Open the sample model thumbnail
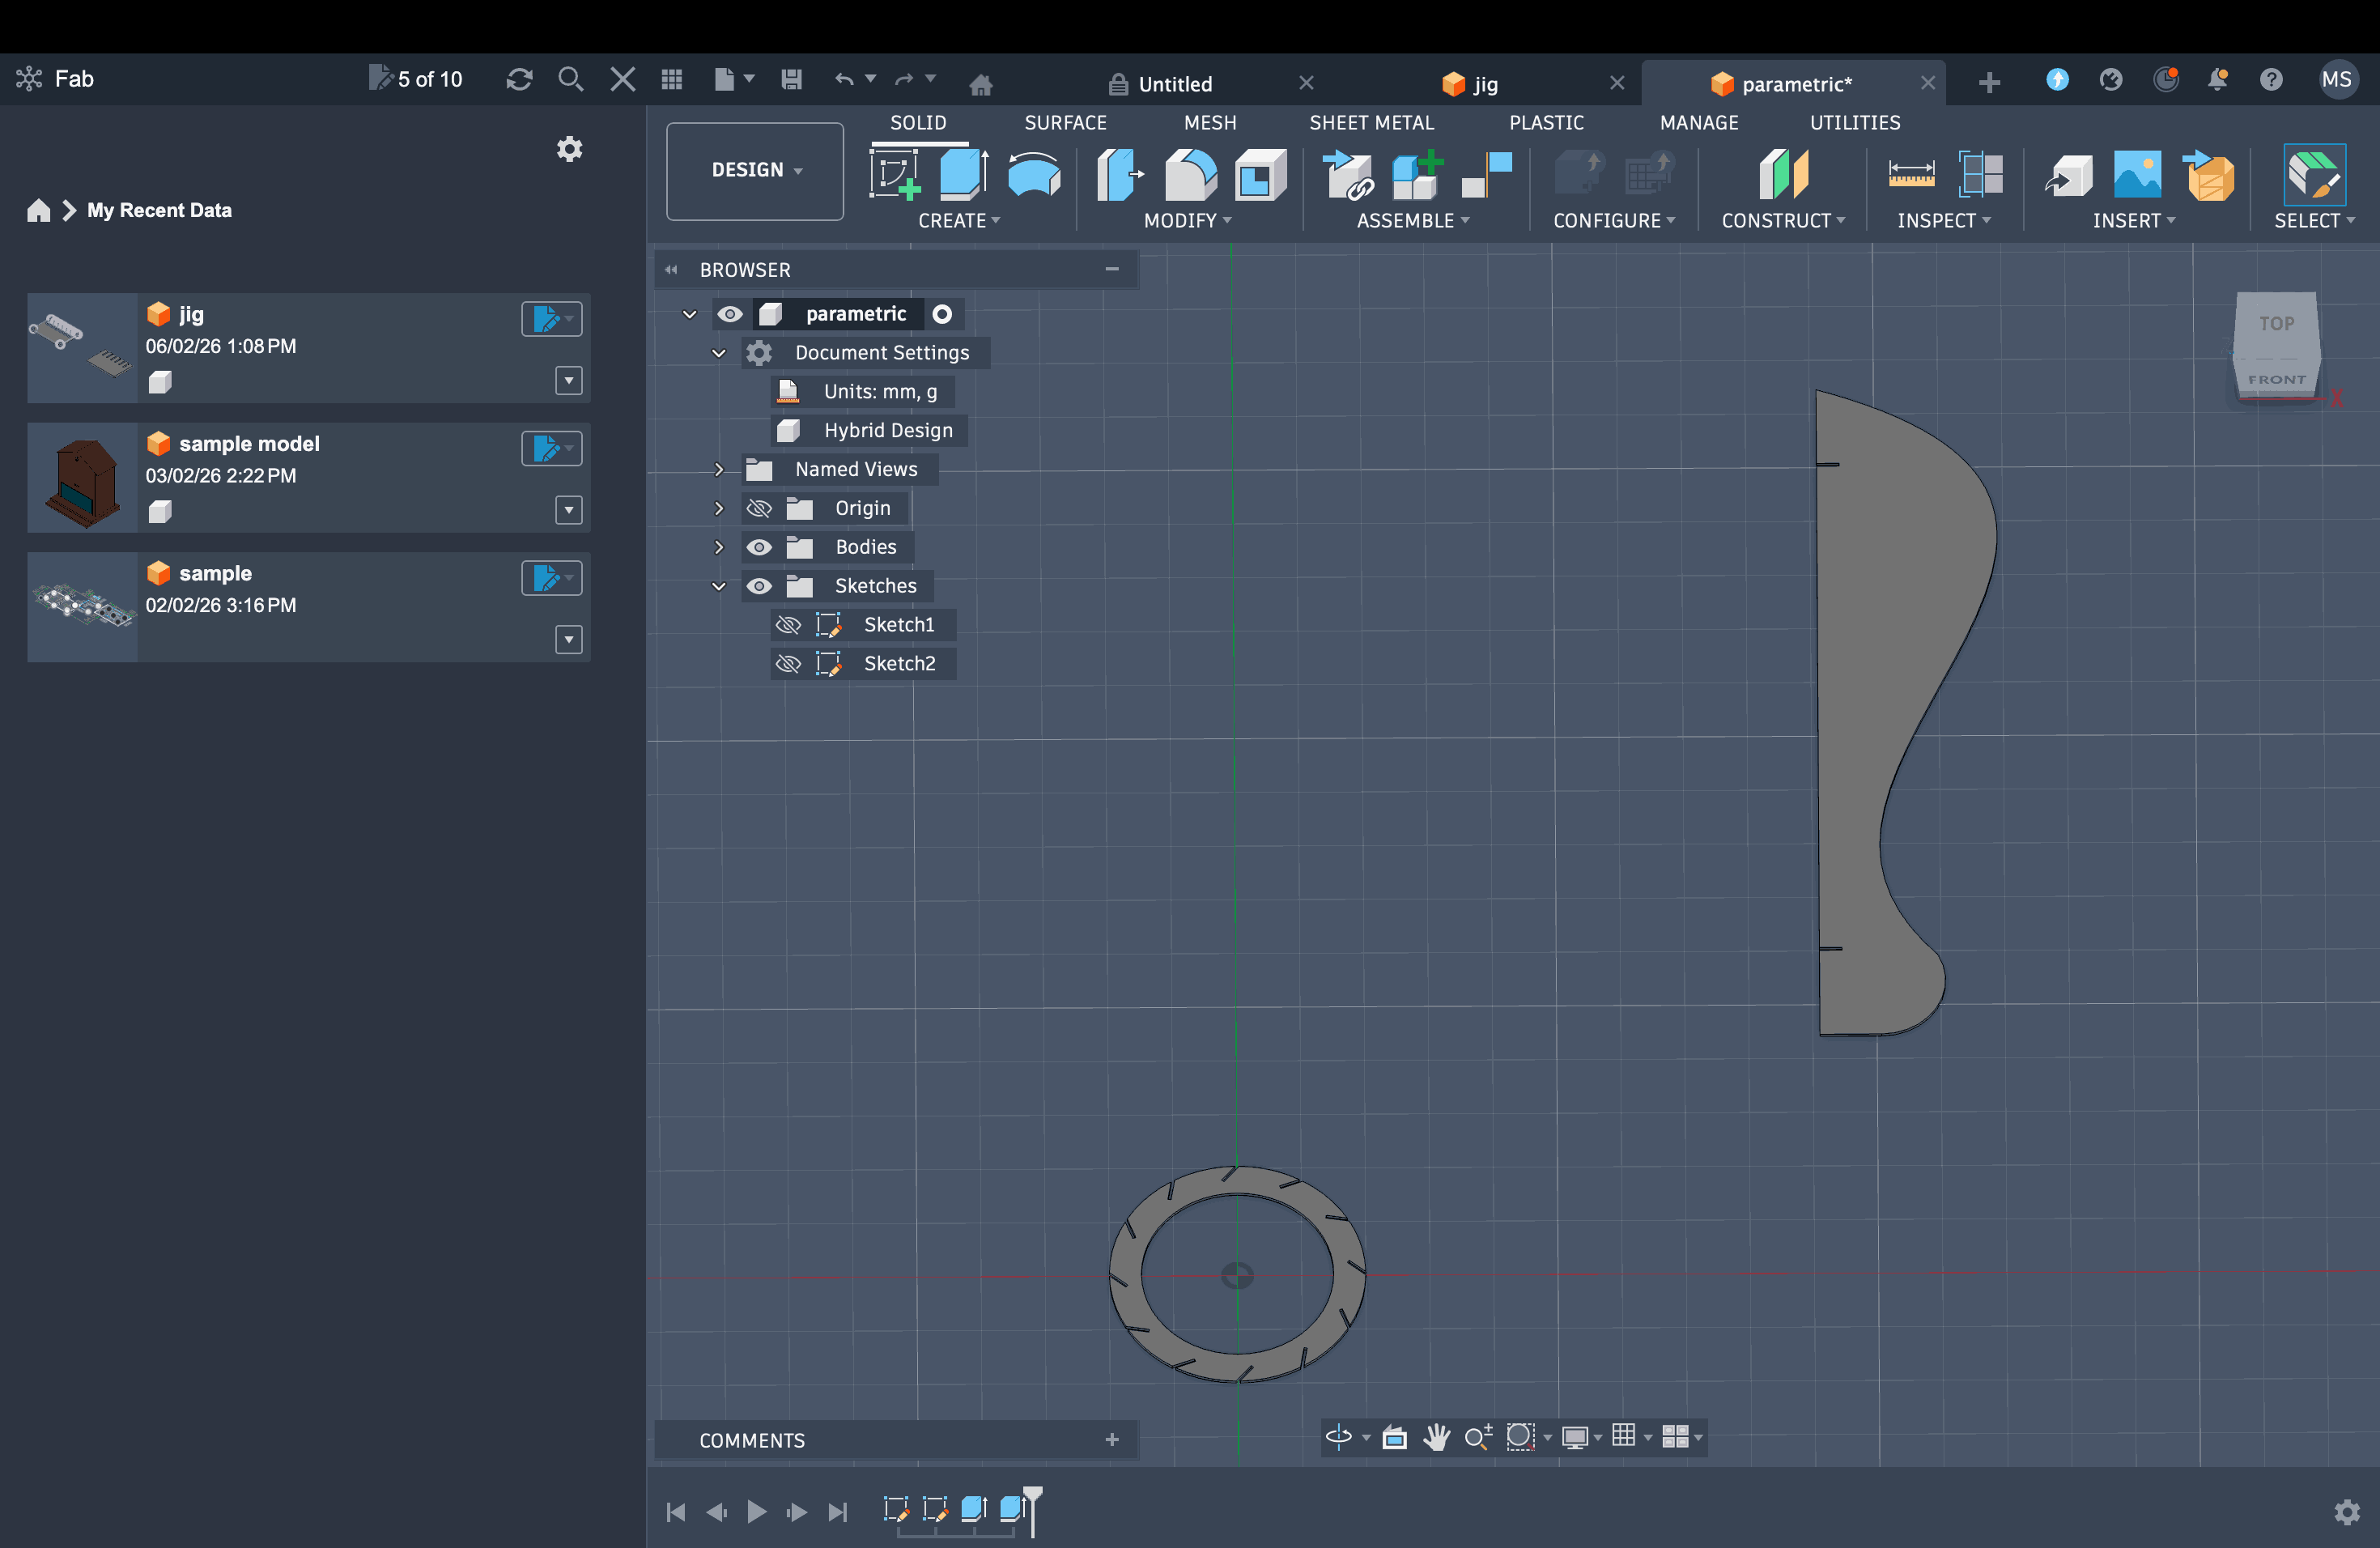Image resolution: width=2380 pixels, height=1548 pixels. point(82,478)
